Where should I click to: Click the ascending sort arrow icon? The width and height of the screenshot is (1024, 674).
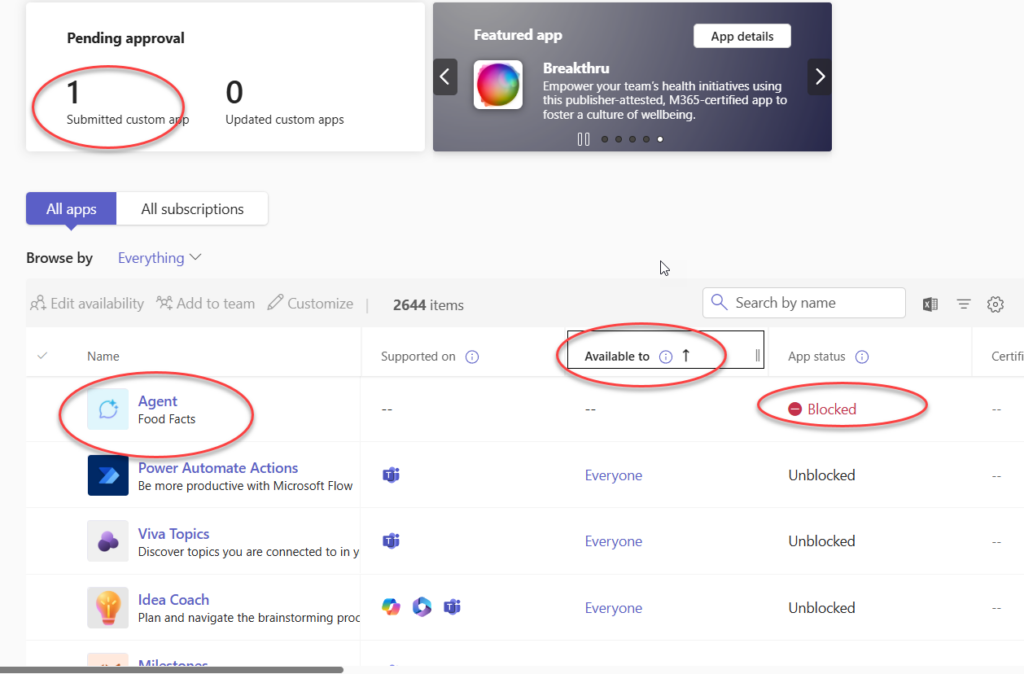686,356
